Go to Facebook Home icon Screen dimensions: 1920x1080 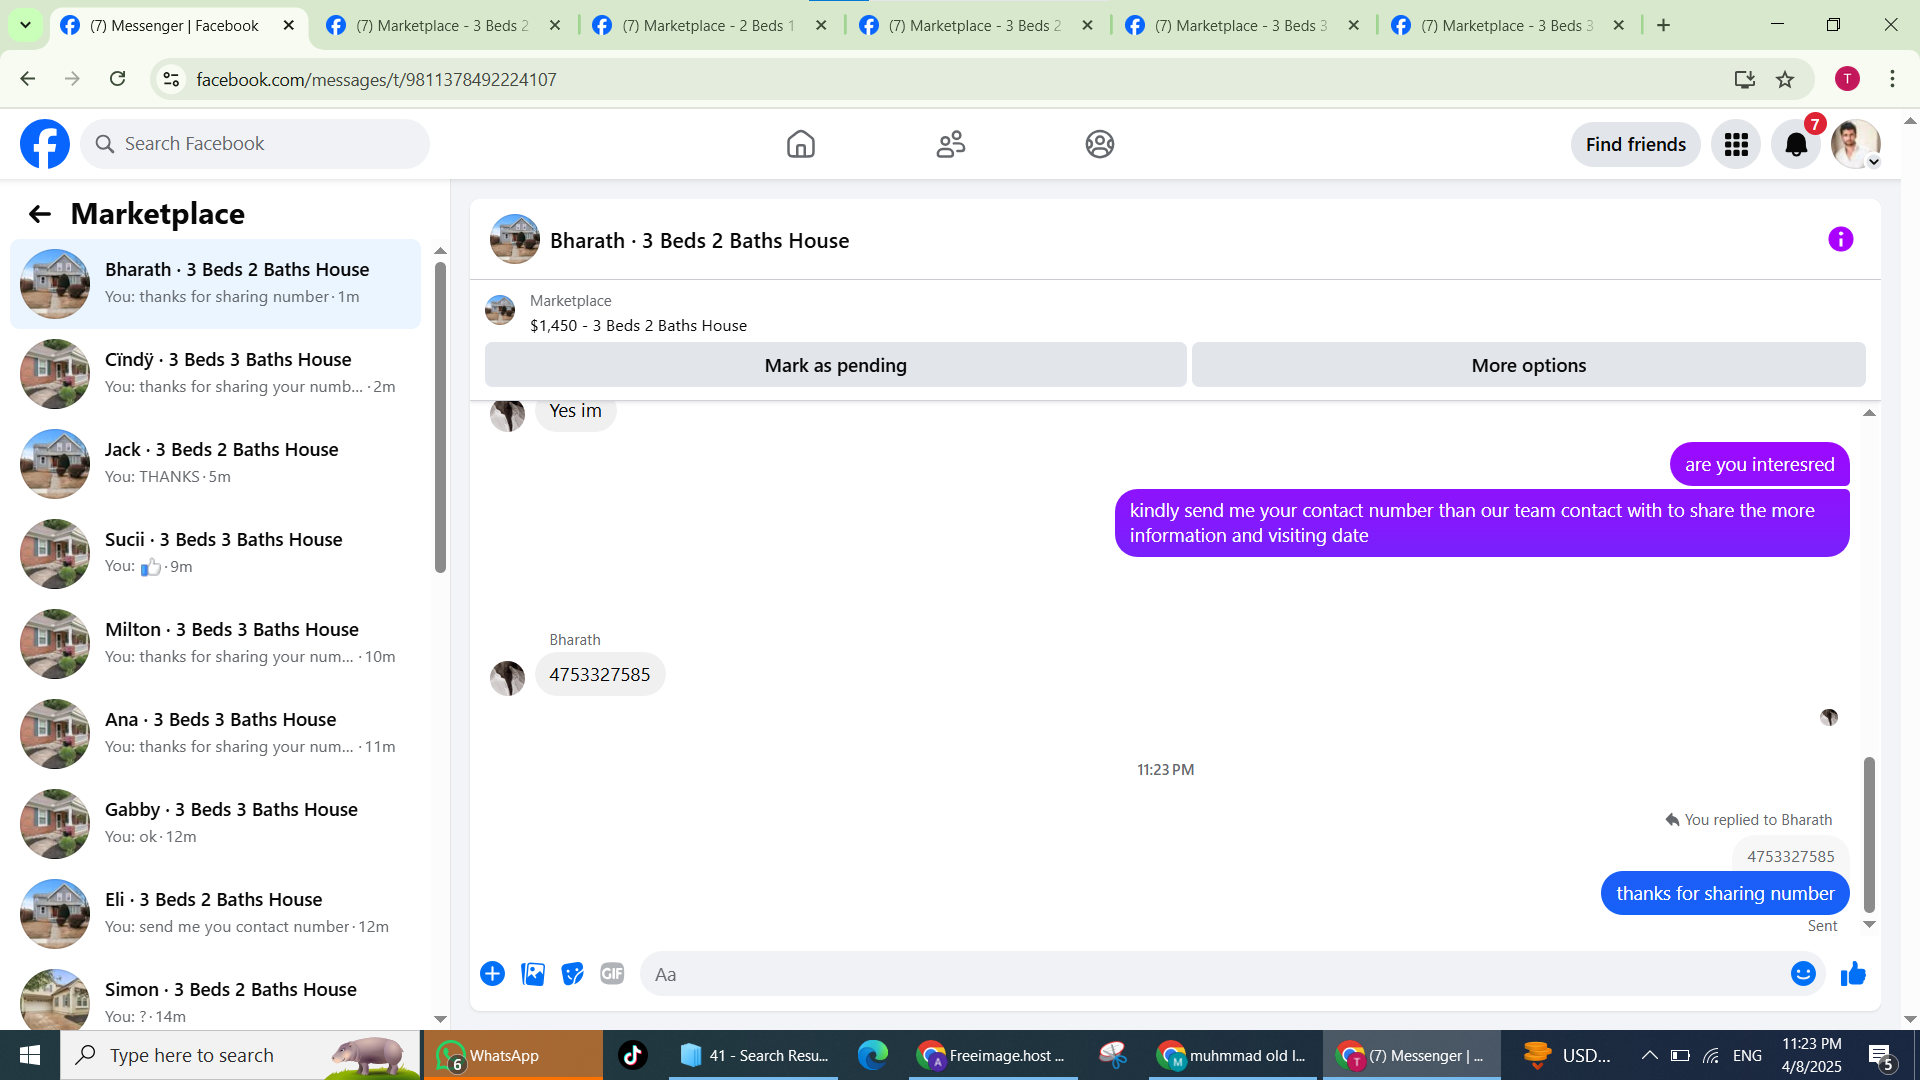tap(800, 145)
